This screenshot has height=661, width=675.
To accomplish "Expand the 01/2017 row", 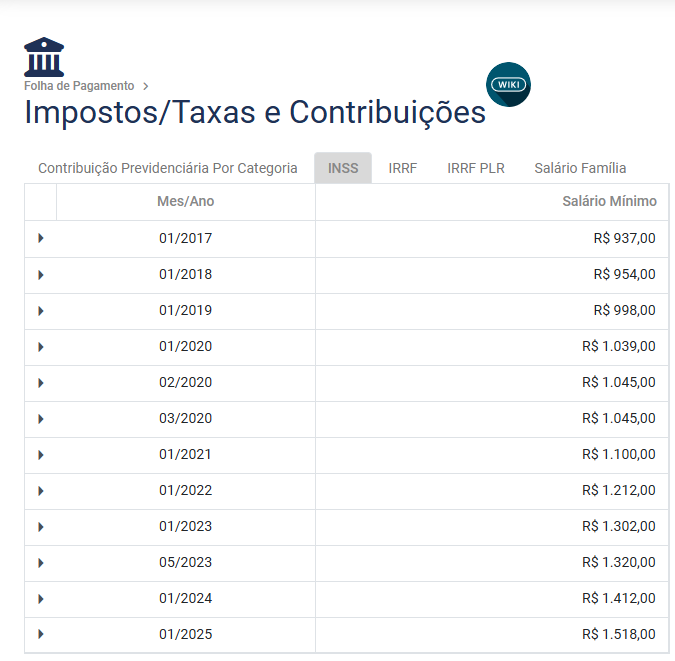I will [41, 238].
